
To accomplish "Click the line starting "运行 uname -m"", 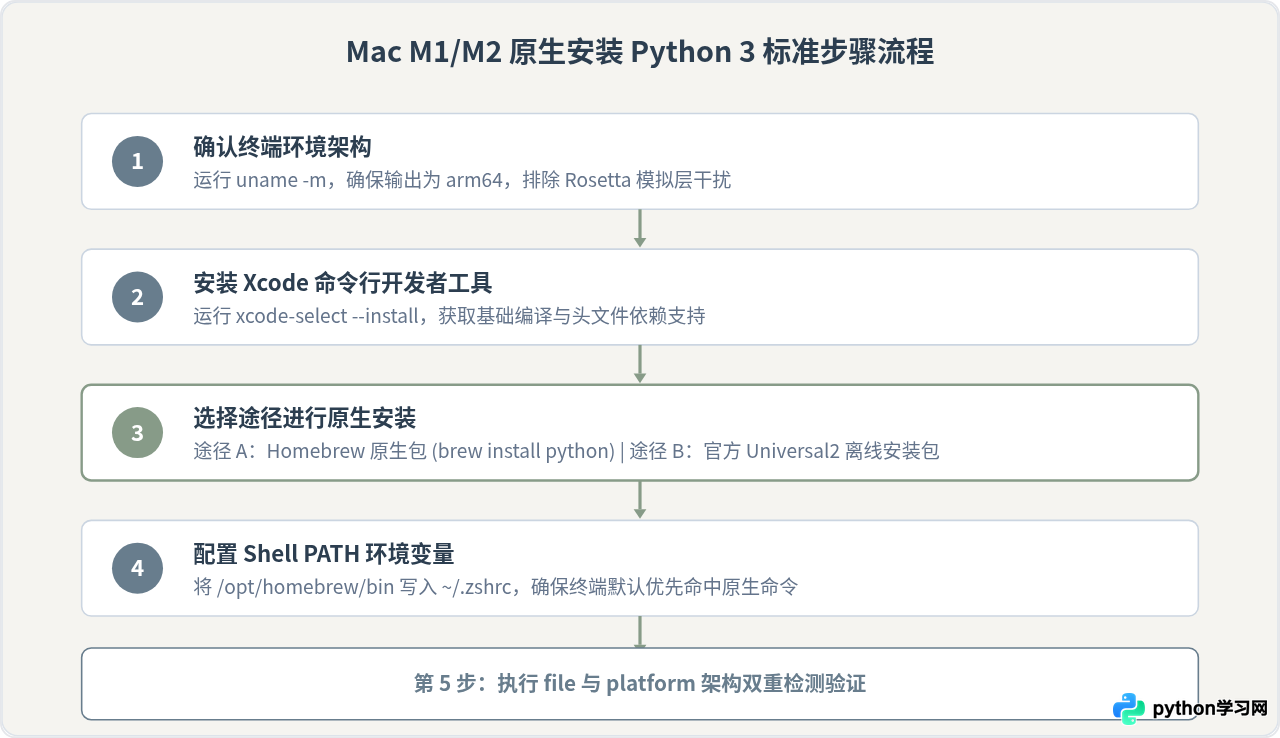I will [x=462, y=180].
